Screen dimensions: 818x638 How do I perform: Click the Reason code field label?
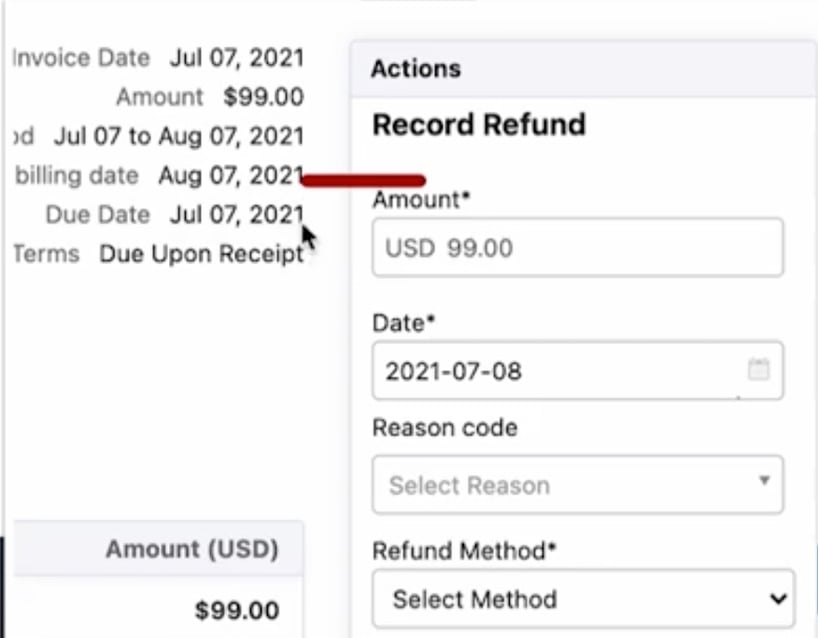pos(444,428)
